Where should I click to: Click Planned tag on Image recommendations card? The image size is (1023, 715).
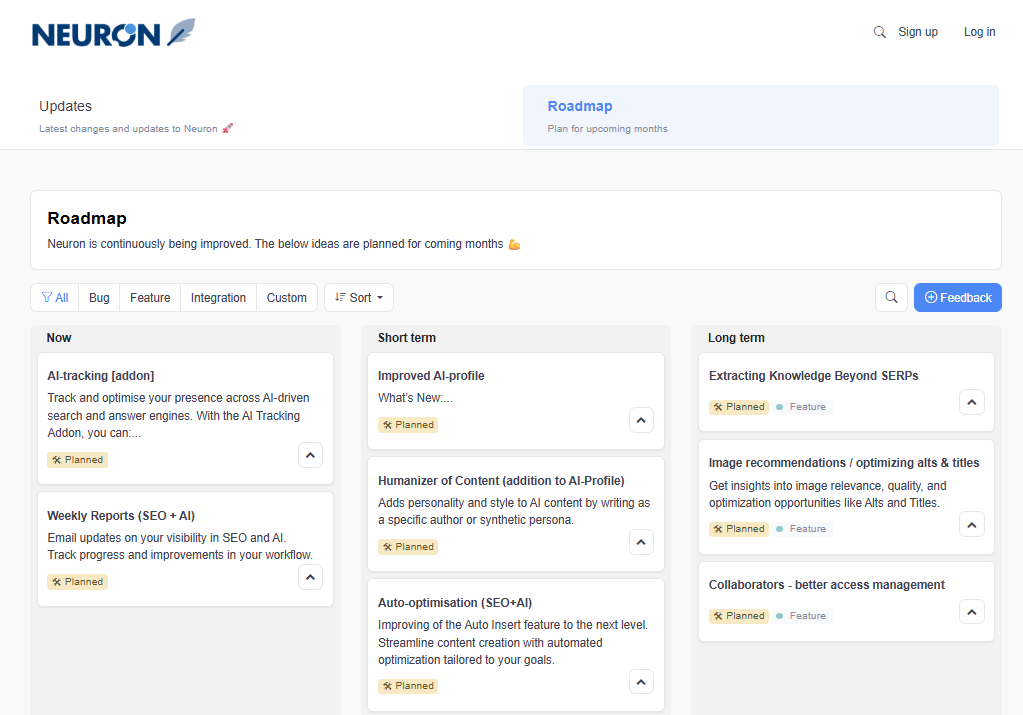(739, 529)
